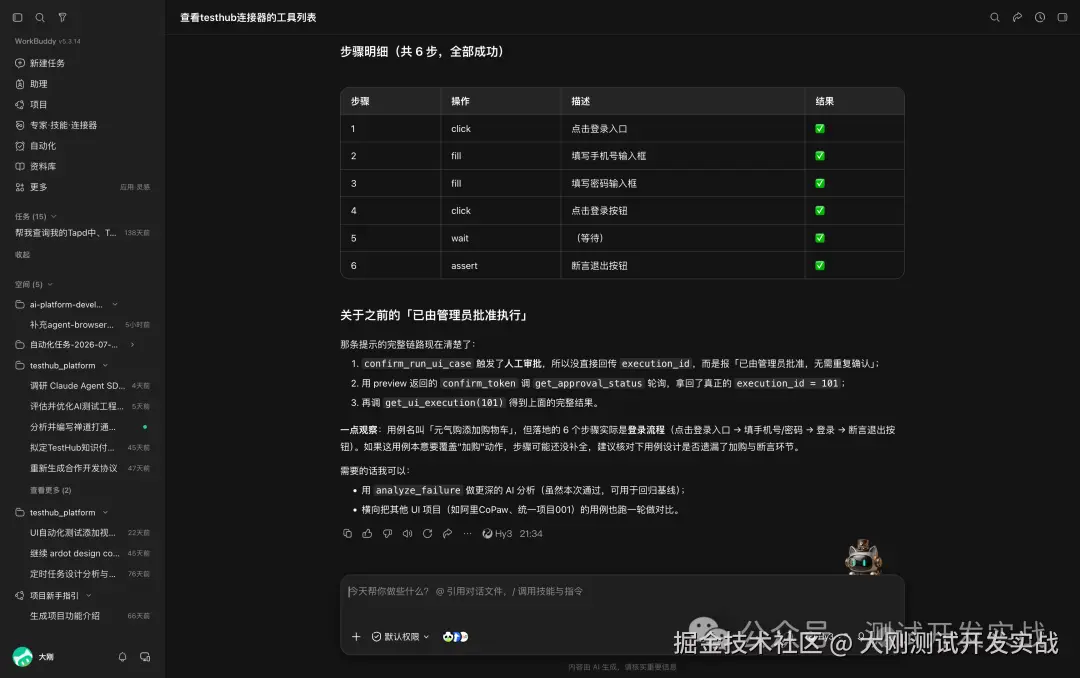The image size is (1080, 678).
Task: Share the response with the arrow icon
Action: click(447, 533)
